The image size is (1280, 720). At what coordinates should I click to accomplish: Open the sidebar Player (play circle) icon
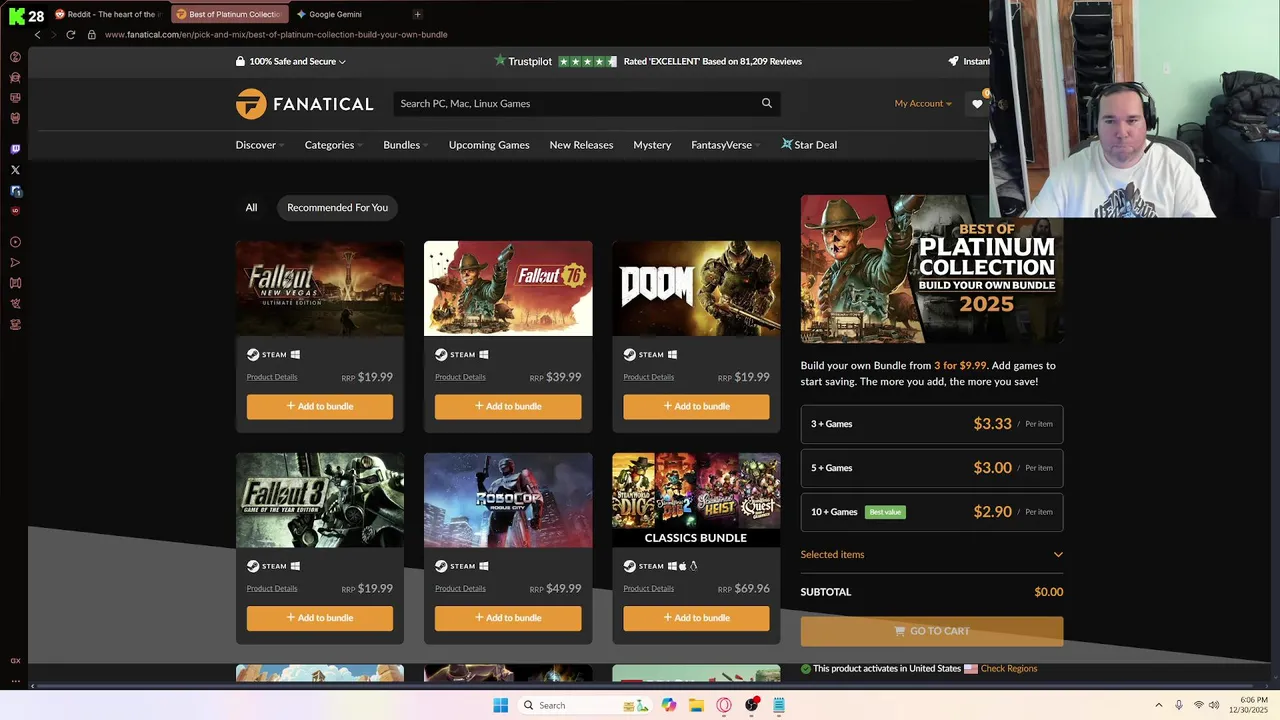coord(15,242)
